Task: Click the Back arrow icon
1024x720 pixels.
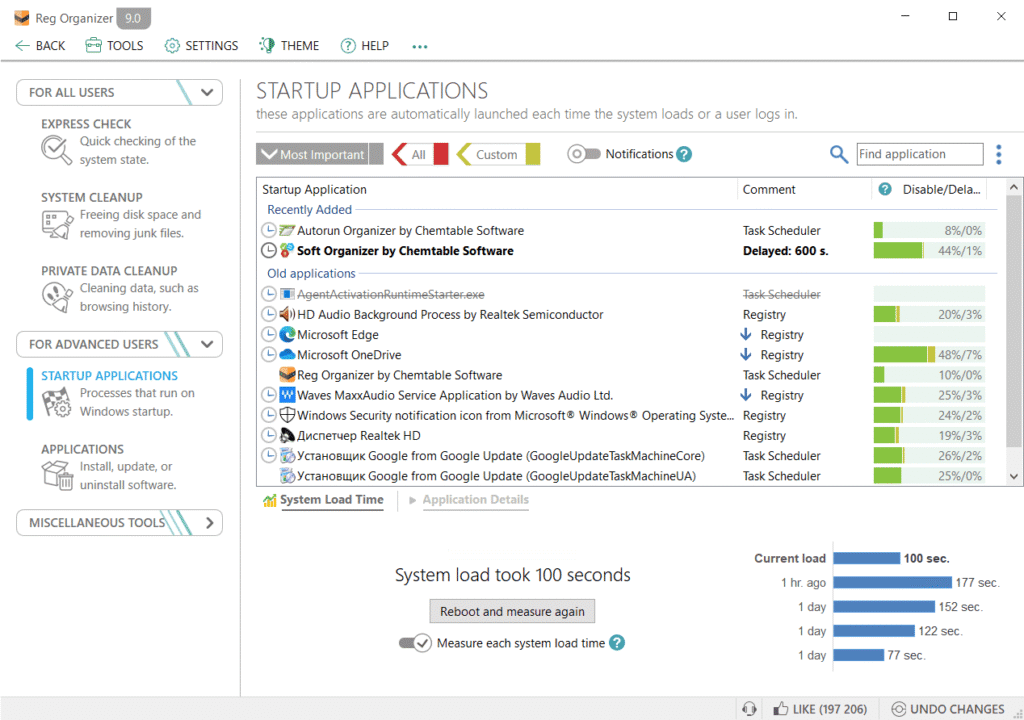Action: point(22,46)
